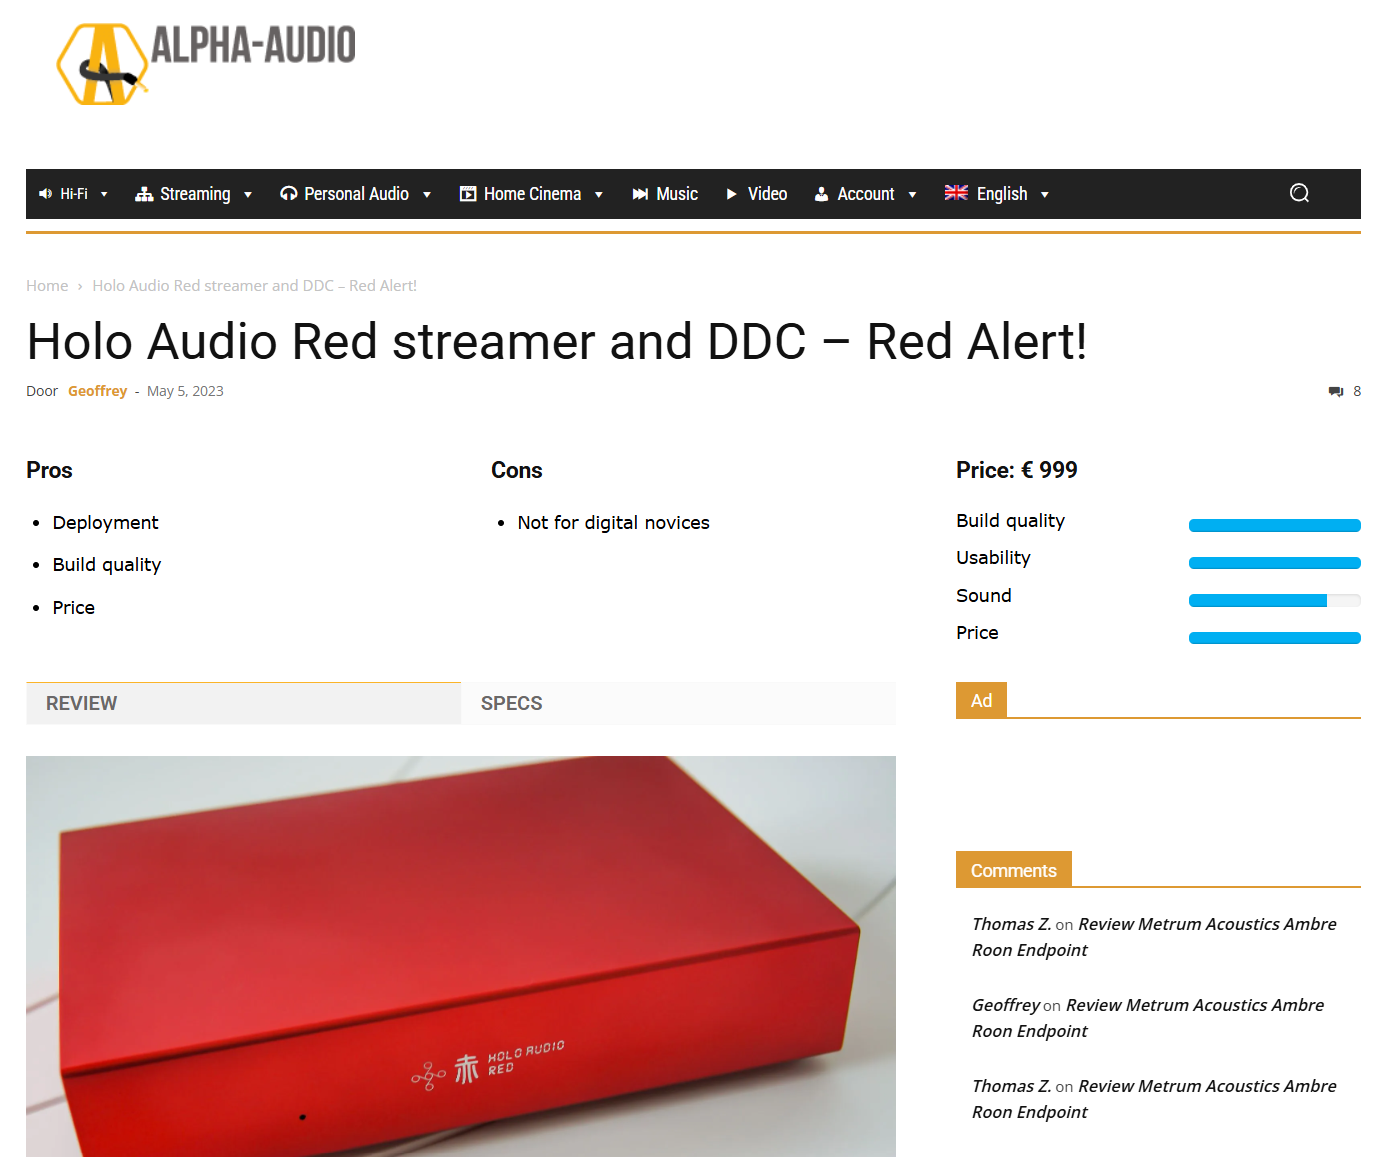Click the Alpha-Audio logo
1393x1157 pixels.
[206, 64]
